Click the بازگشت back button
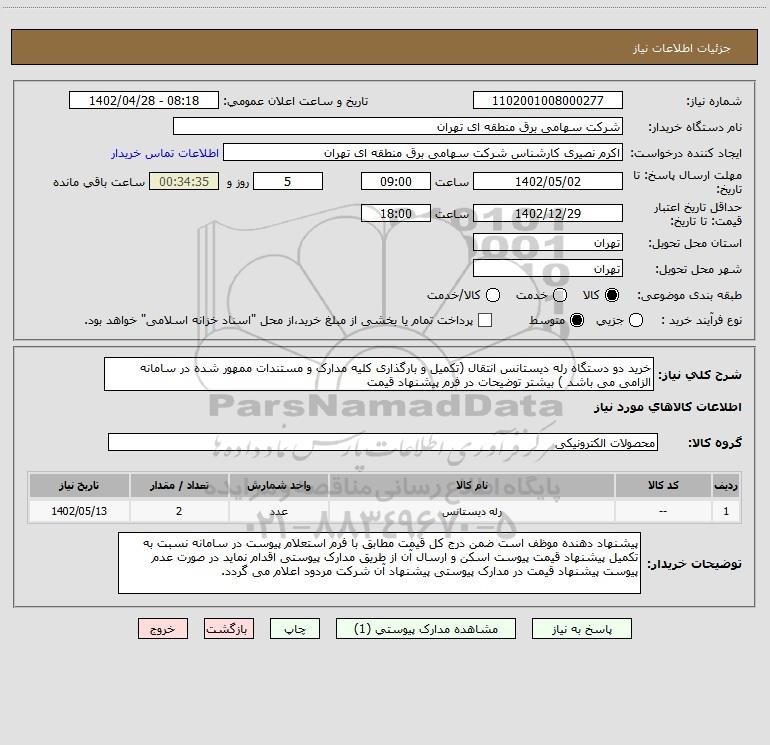This screenshot has height=745, width=770. pyautogui.click(x=229, y=629)
